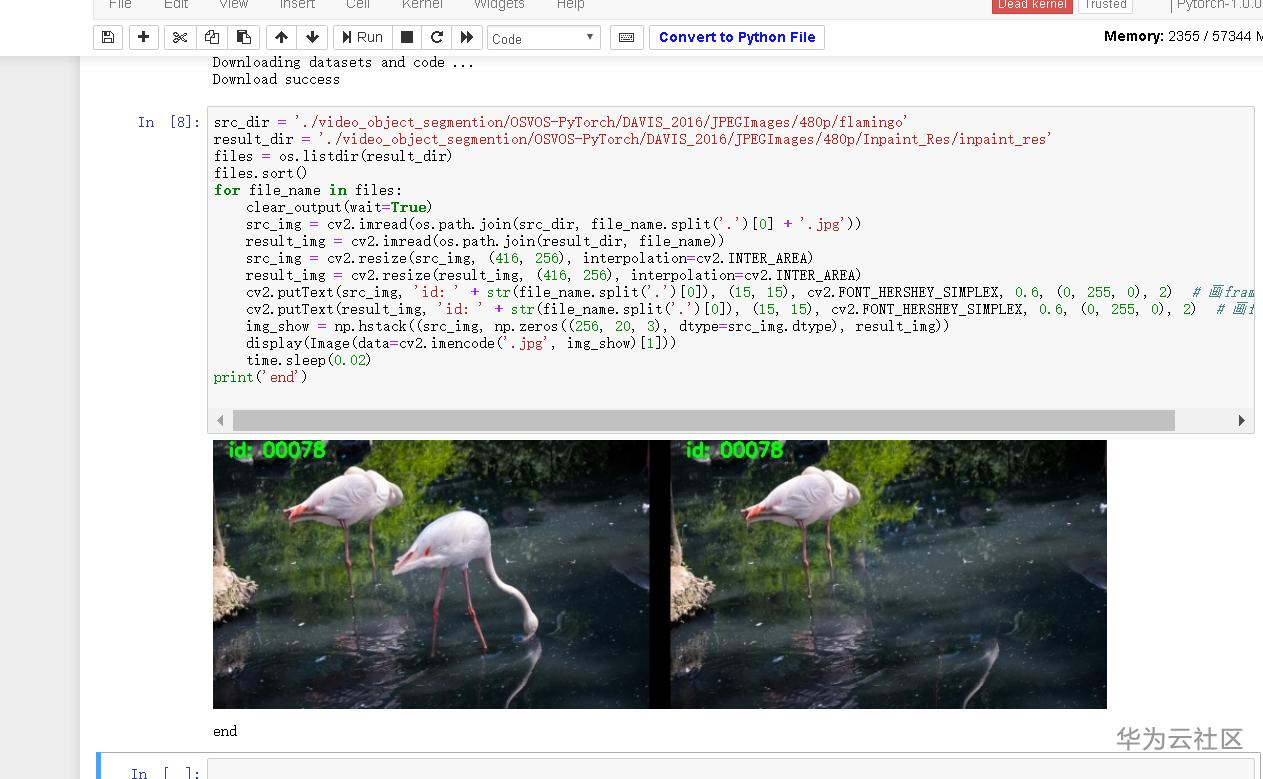Screen dimensions: 1263x779
Task: Click the 'Download success' output text
Action: point(276,79)
